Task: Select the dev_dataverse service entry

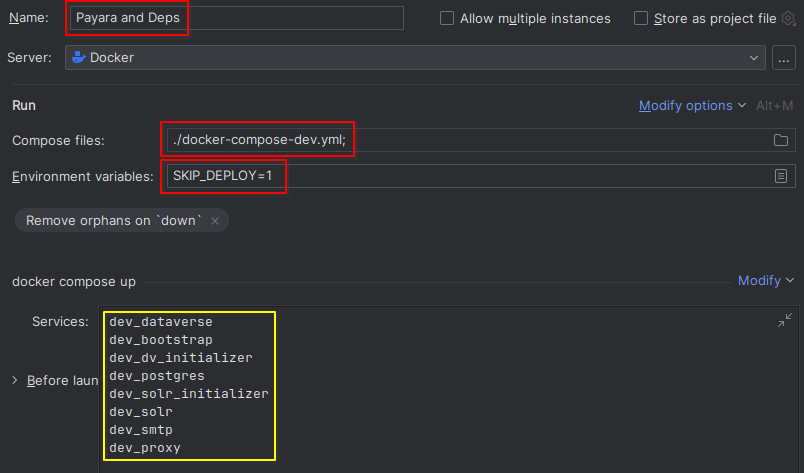Action: (x=161, y=322)
